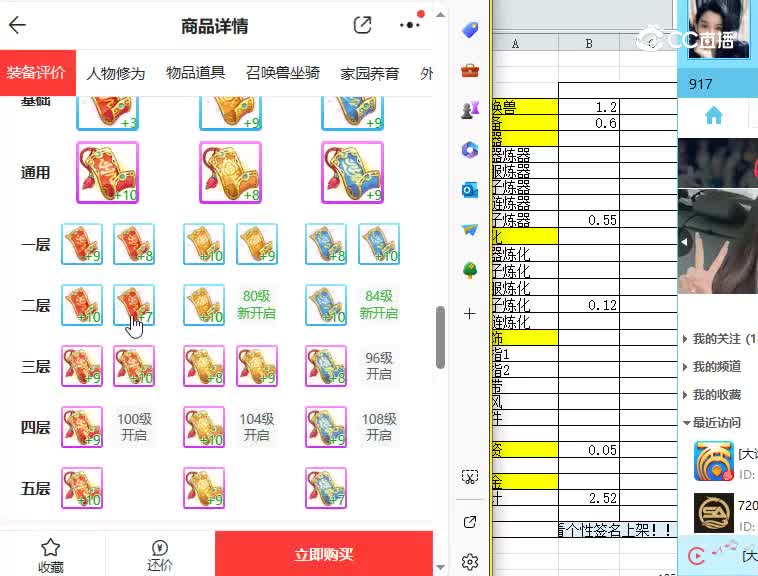Select 二层 red scroll +7
The height and width of the screenshot is (576, 758).
134,305
